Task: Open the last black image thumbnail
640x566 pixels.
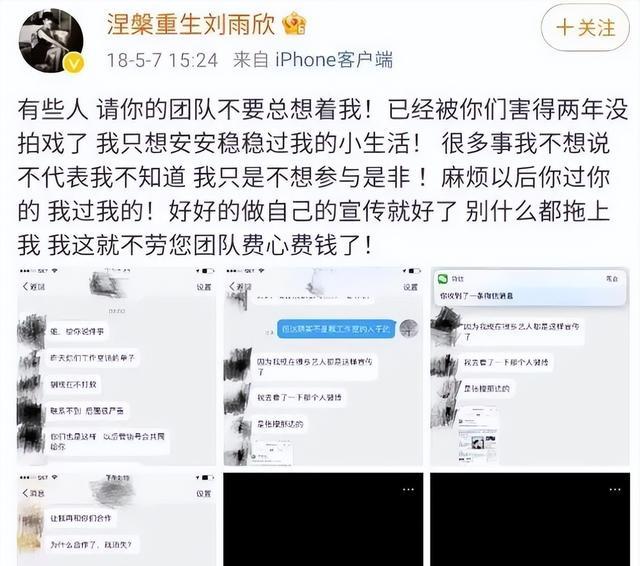Action: tap(530, 519)
